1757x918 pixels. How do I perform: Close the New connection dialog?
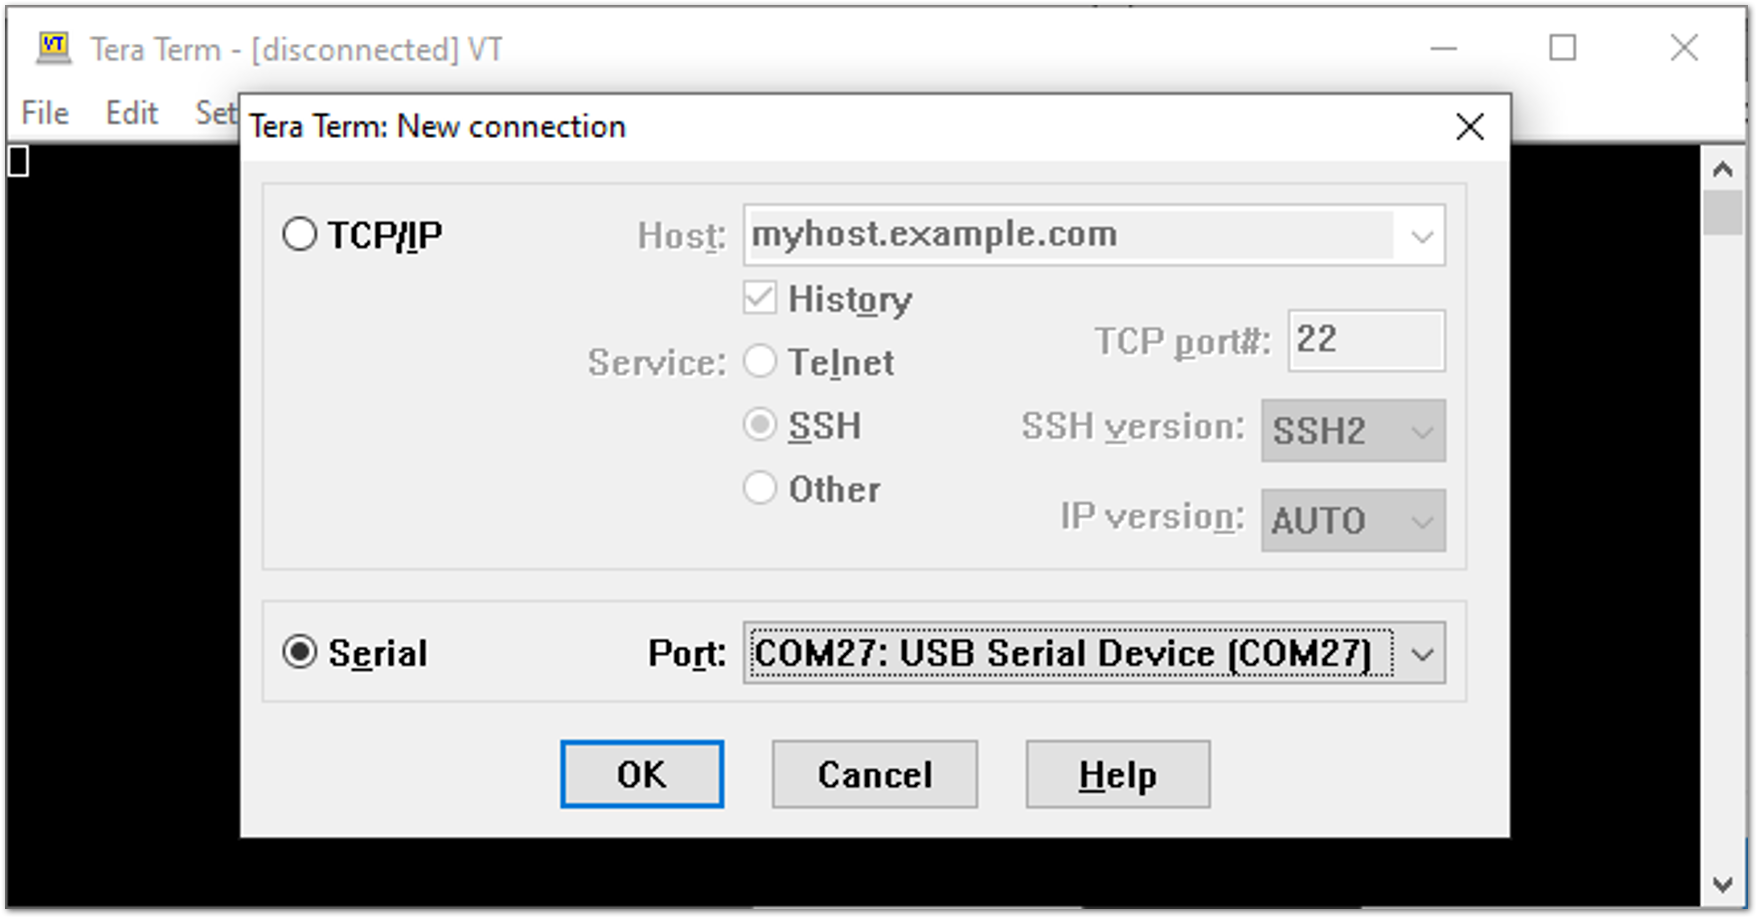pos(1469,127)
